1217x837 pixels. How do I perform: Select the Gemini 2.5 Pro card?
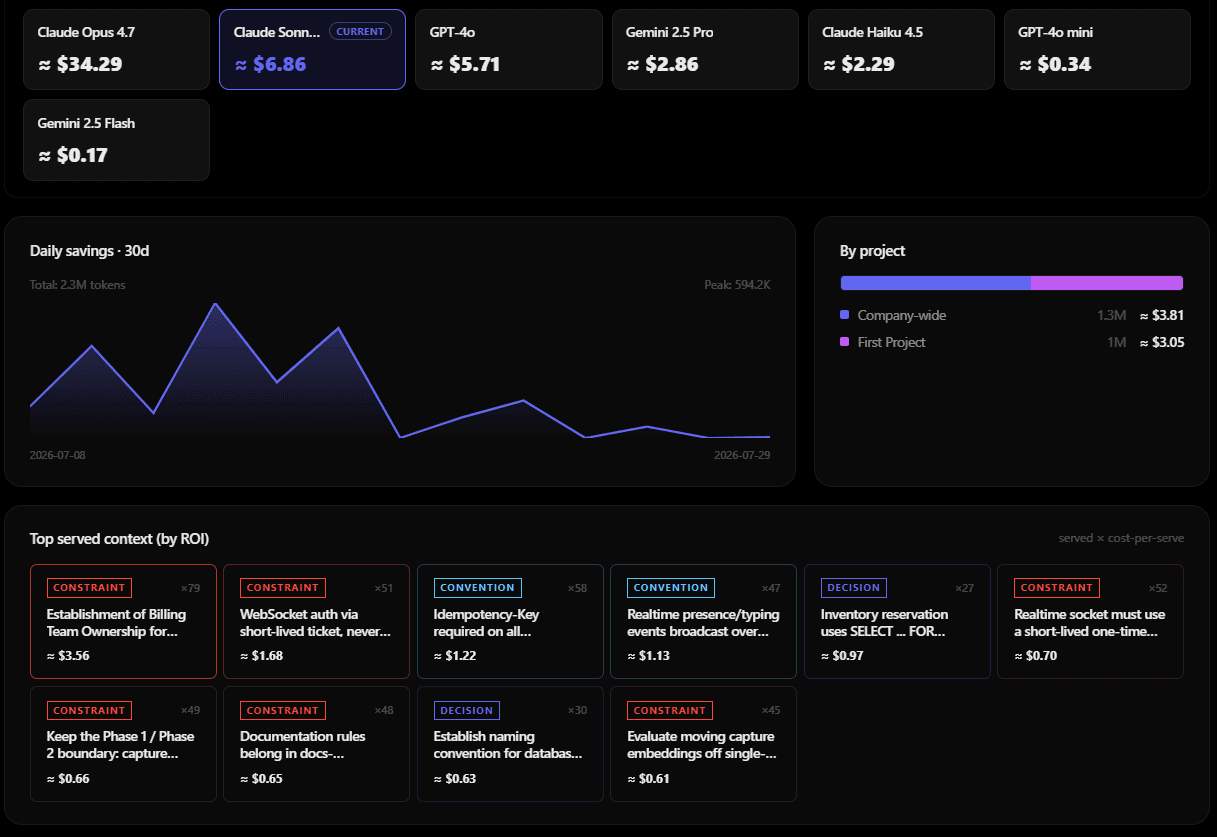coord(705,50)
